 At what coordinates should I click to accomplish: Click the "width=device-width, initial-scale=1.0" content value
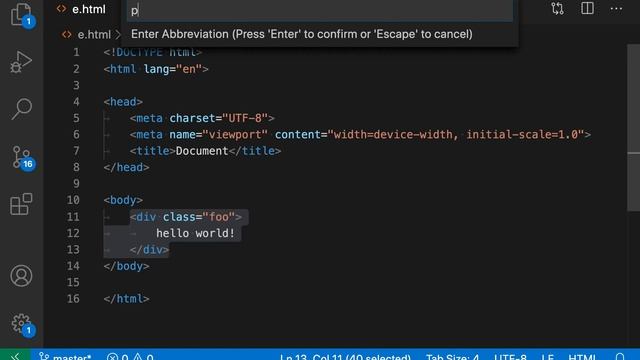coord(456,135)
